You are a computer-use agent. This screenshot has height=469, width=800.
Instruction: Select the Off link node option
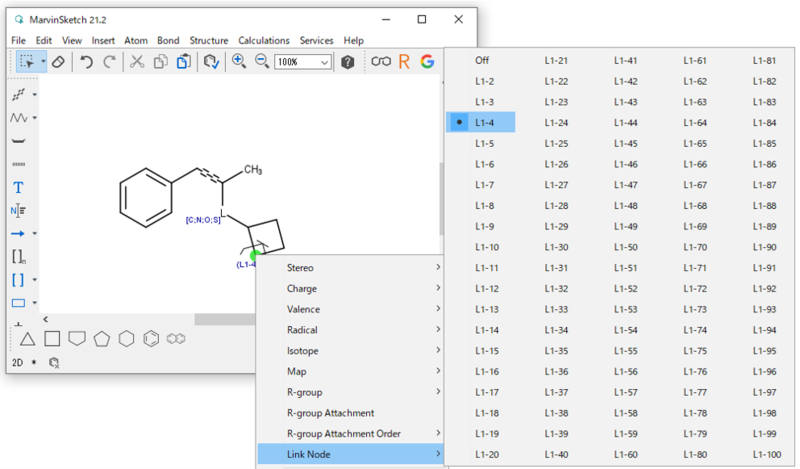pyautogui.click(x=482, y=60)
